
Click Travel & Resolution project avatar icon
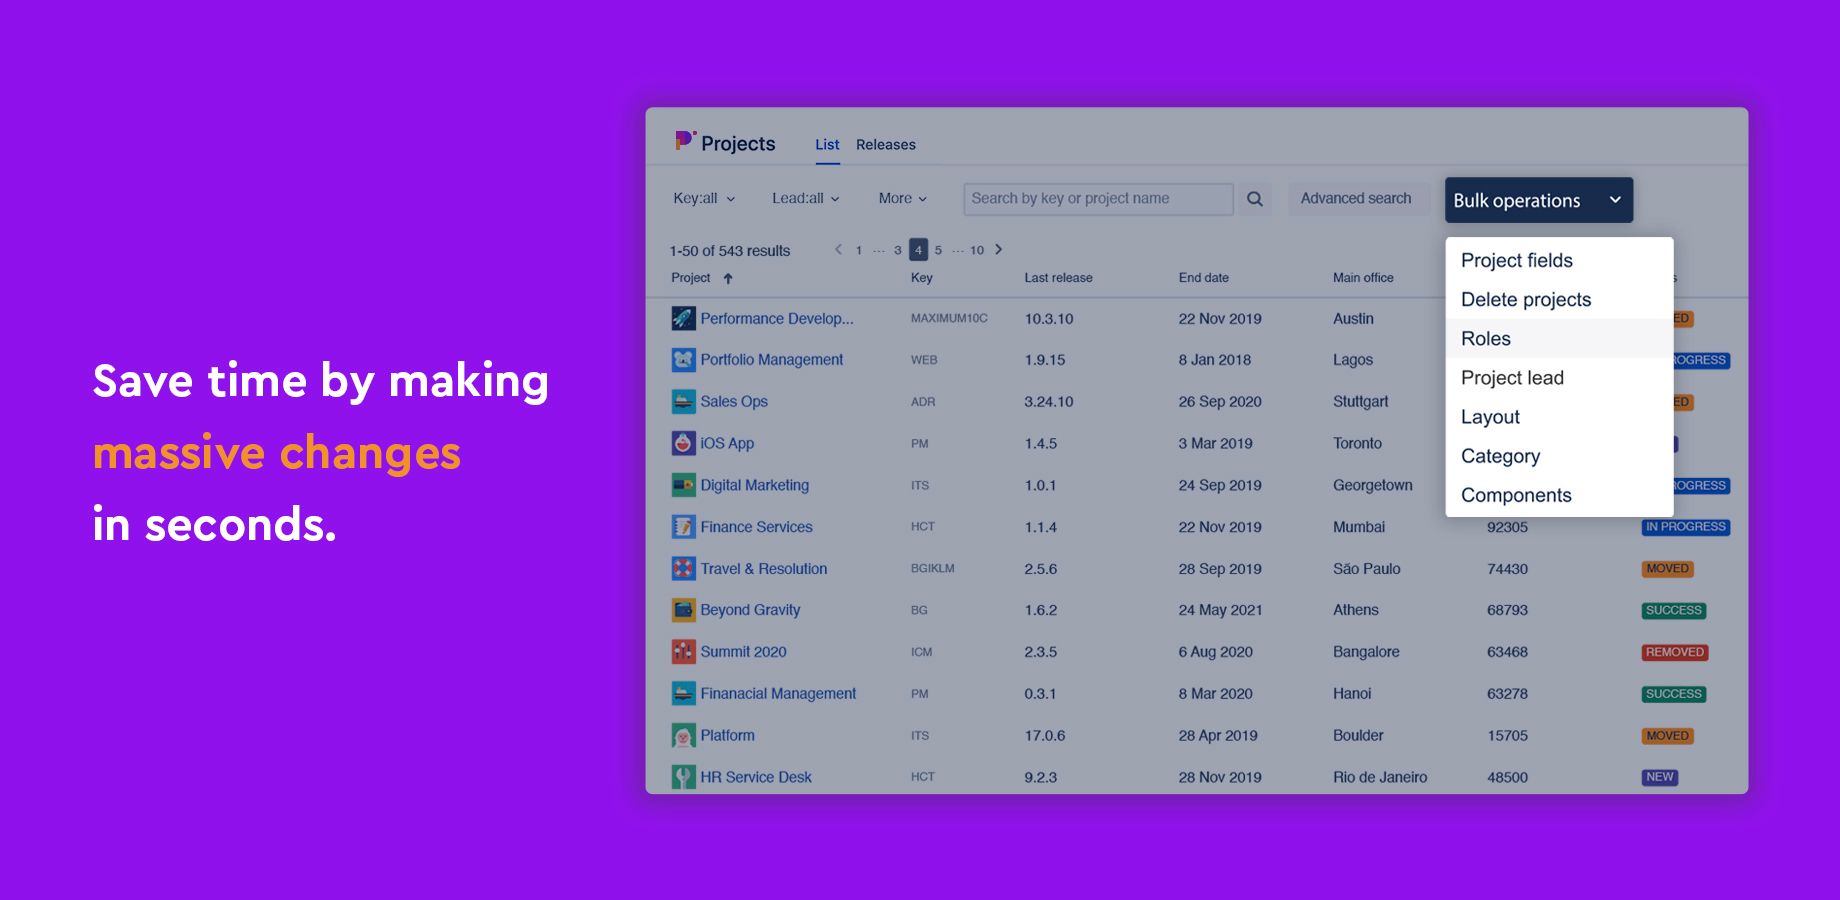(683, 568)
